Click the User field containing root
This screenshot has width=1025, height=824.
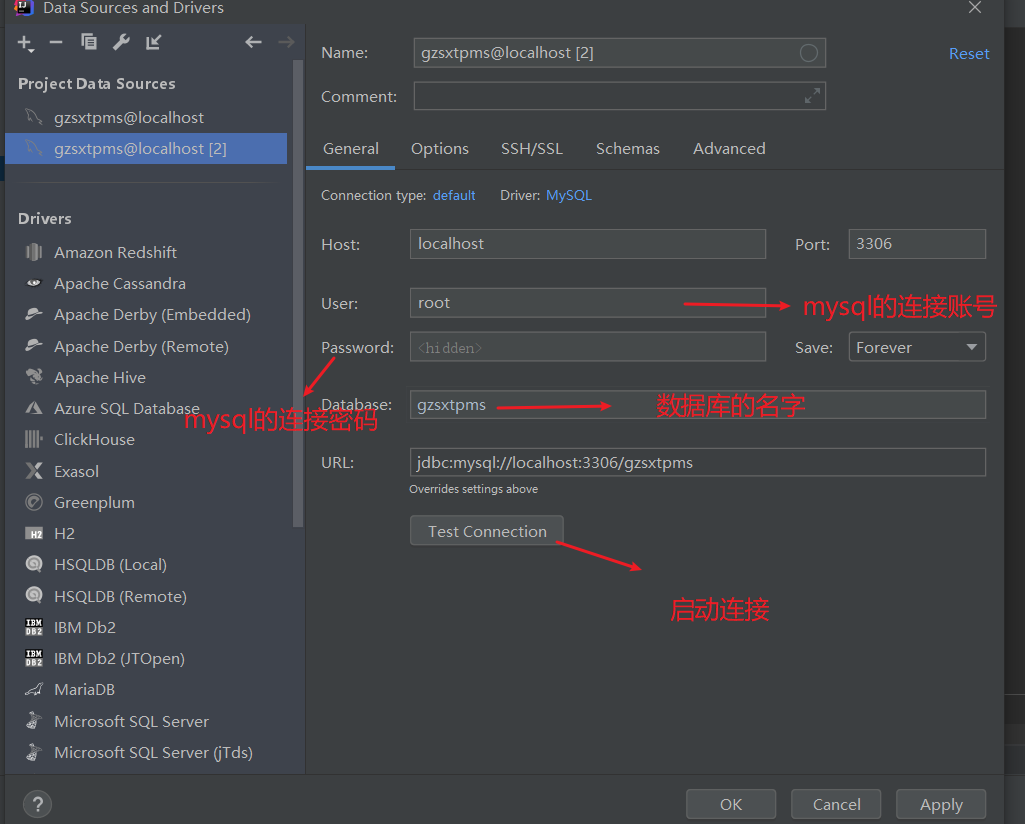pos(588,303)
